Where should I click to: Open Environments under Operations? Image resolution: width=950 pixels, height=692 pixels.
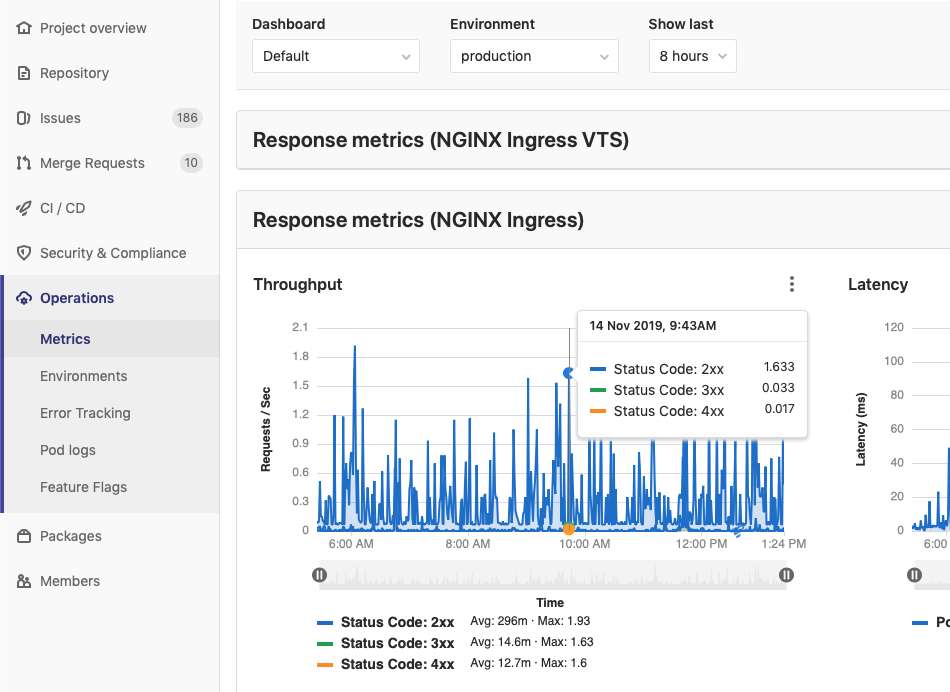(x=84, y=376)
